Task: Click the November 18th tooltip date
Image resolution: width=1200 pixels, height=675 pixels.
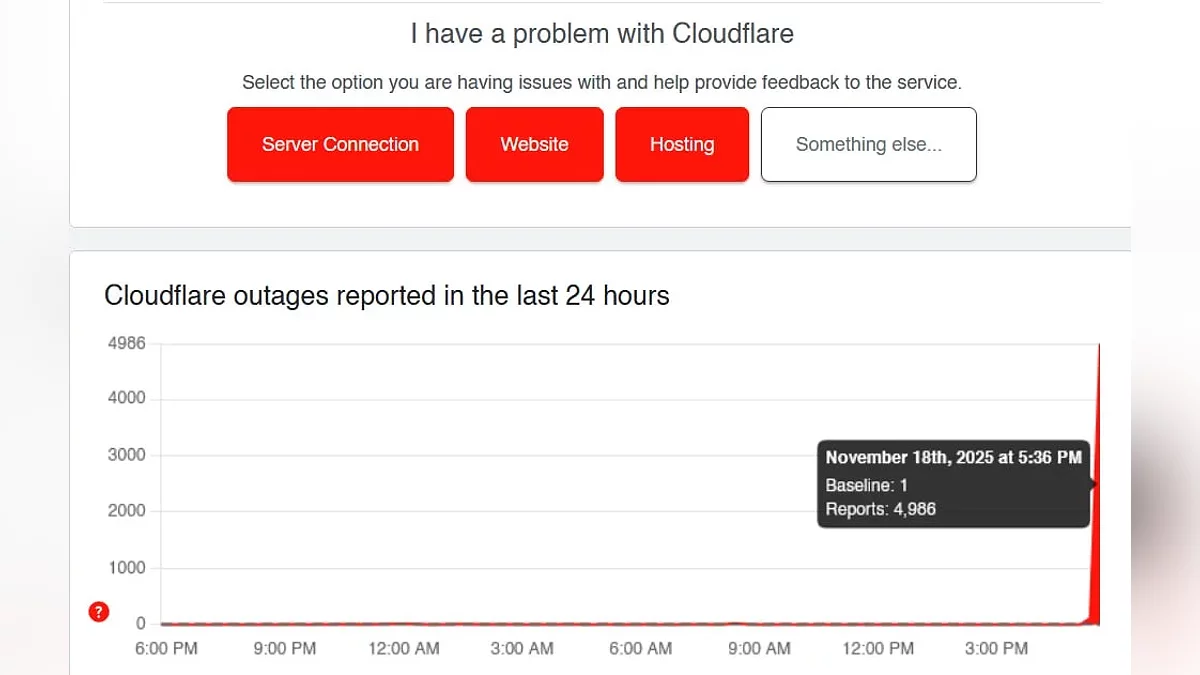Action: [953, 457]
